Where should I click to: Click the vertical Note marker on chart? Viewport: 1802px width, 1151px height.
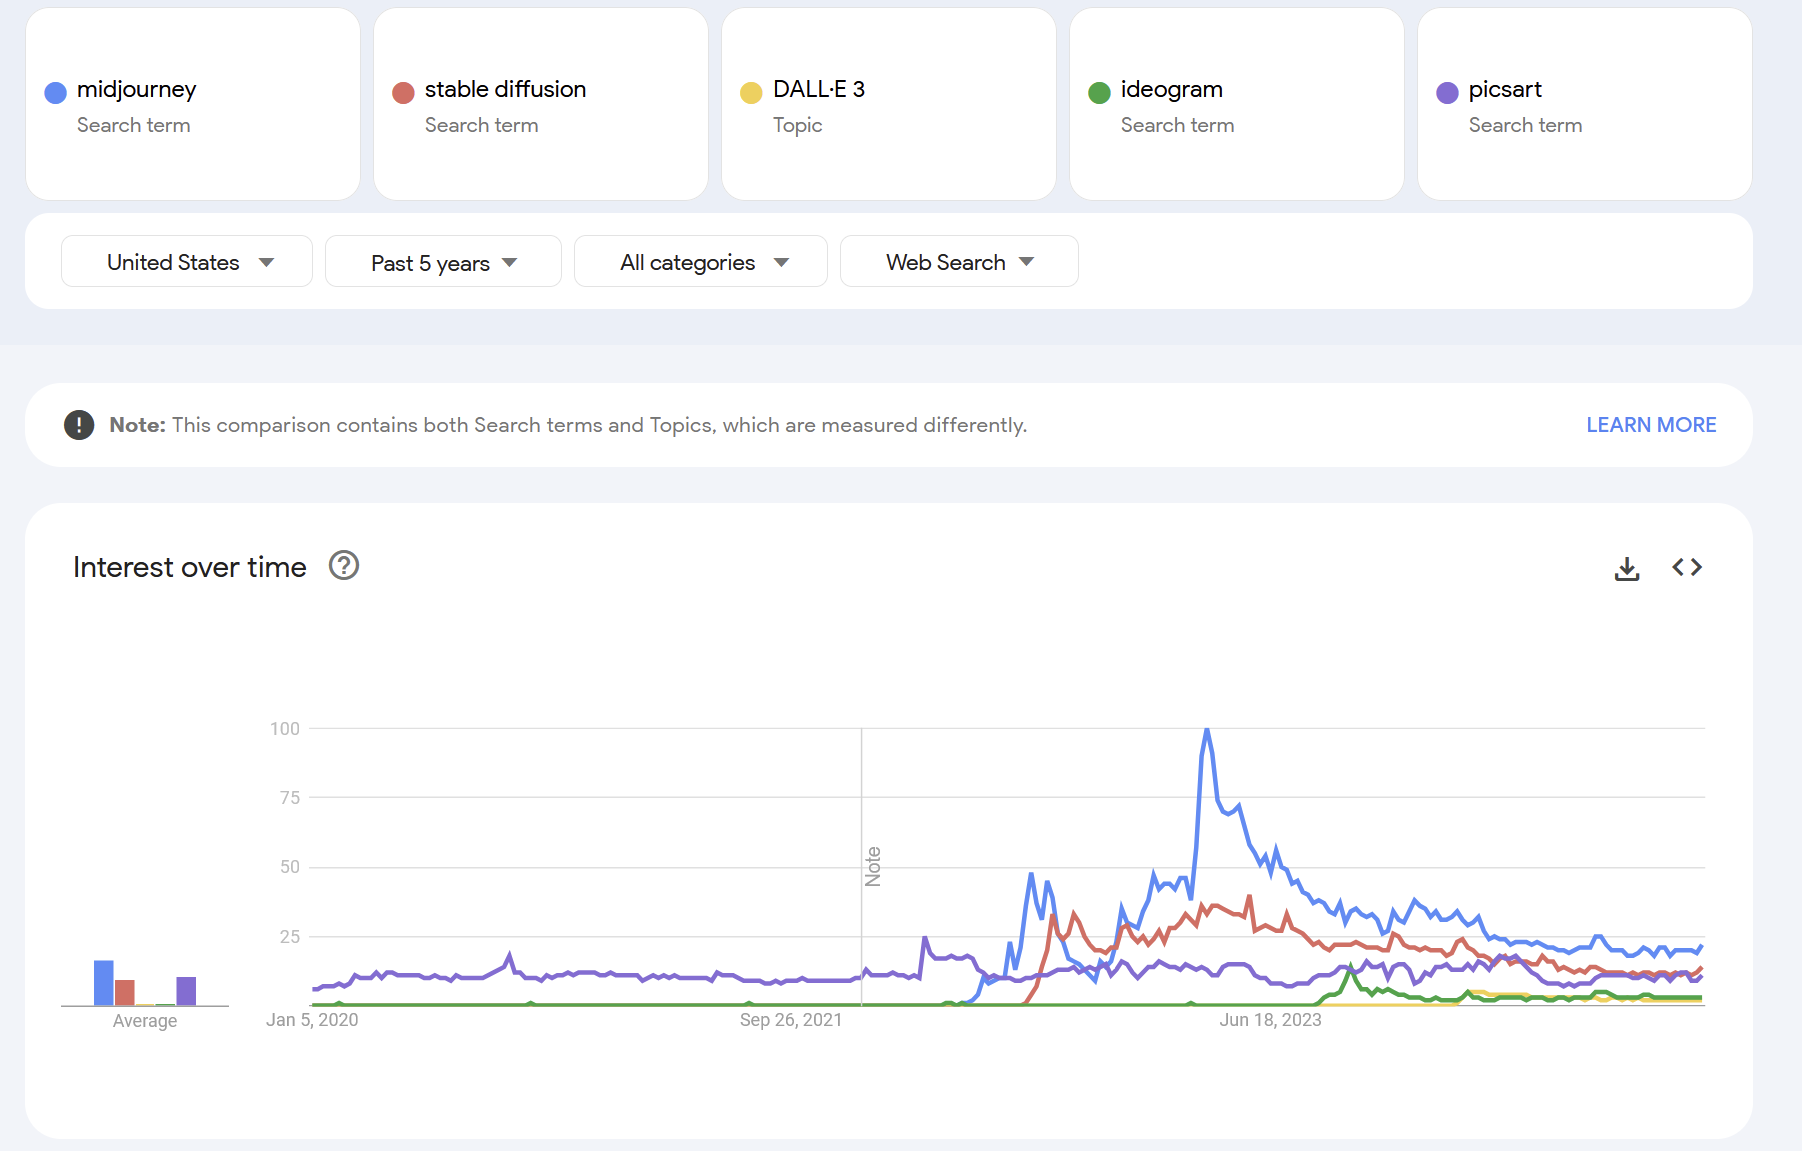pos(873,866)
